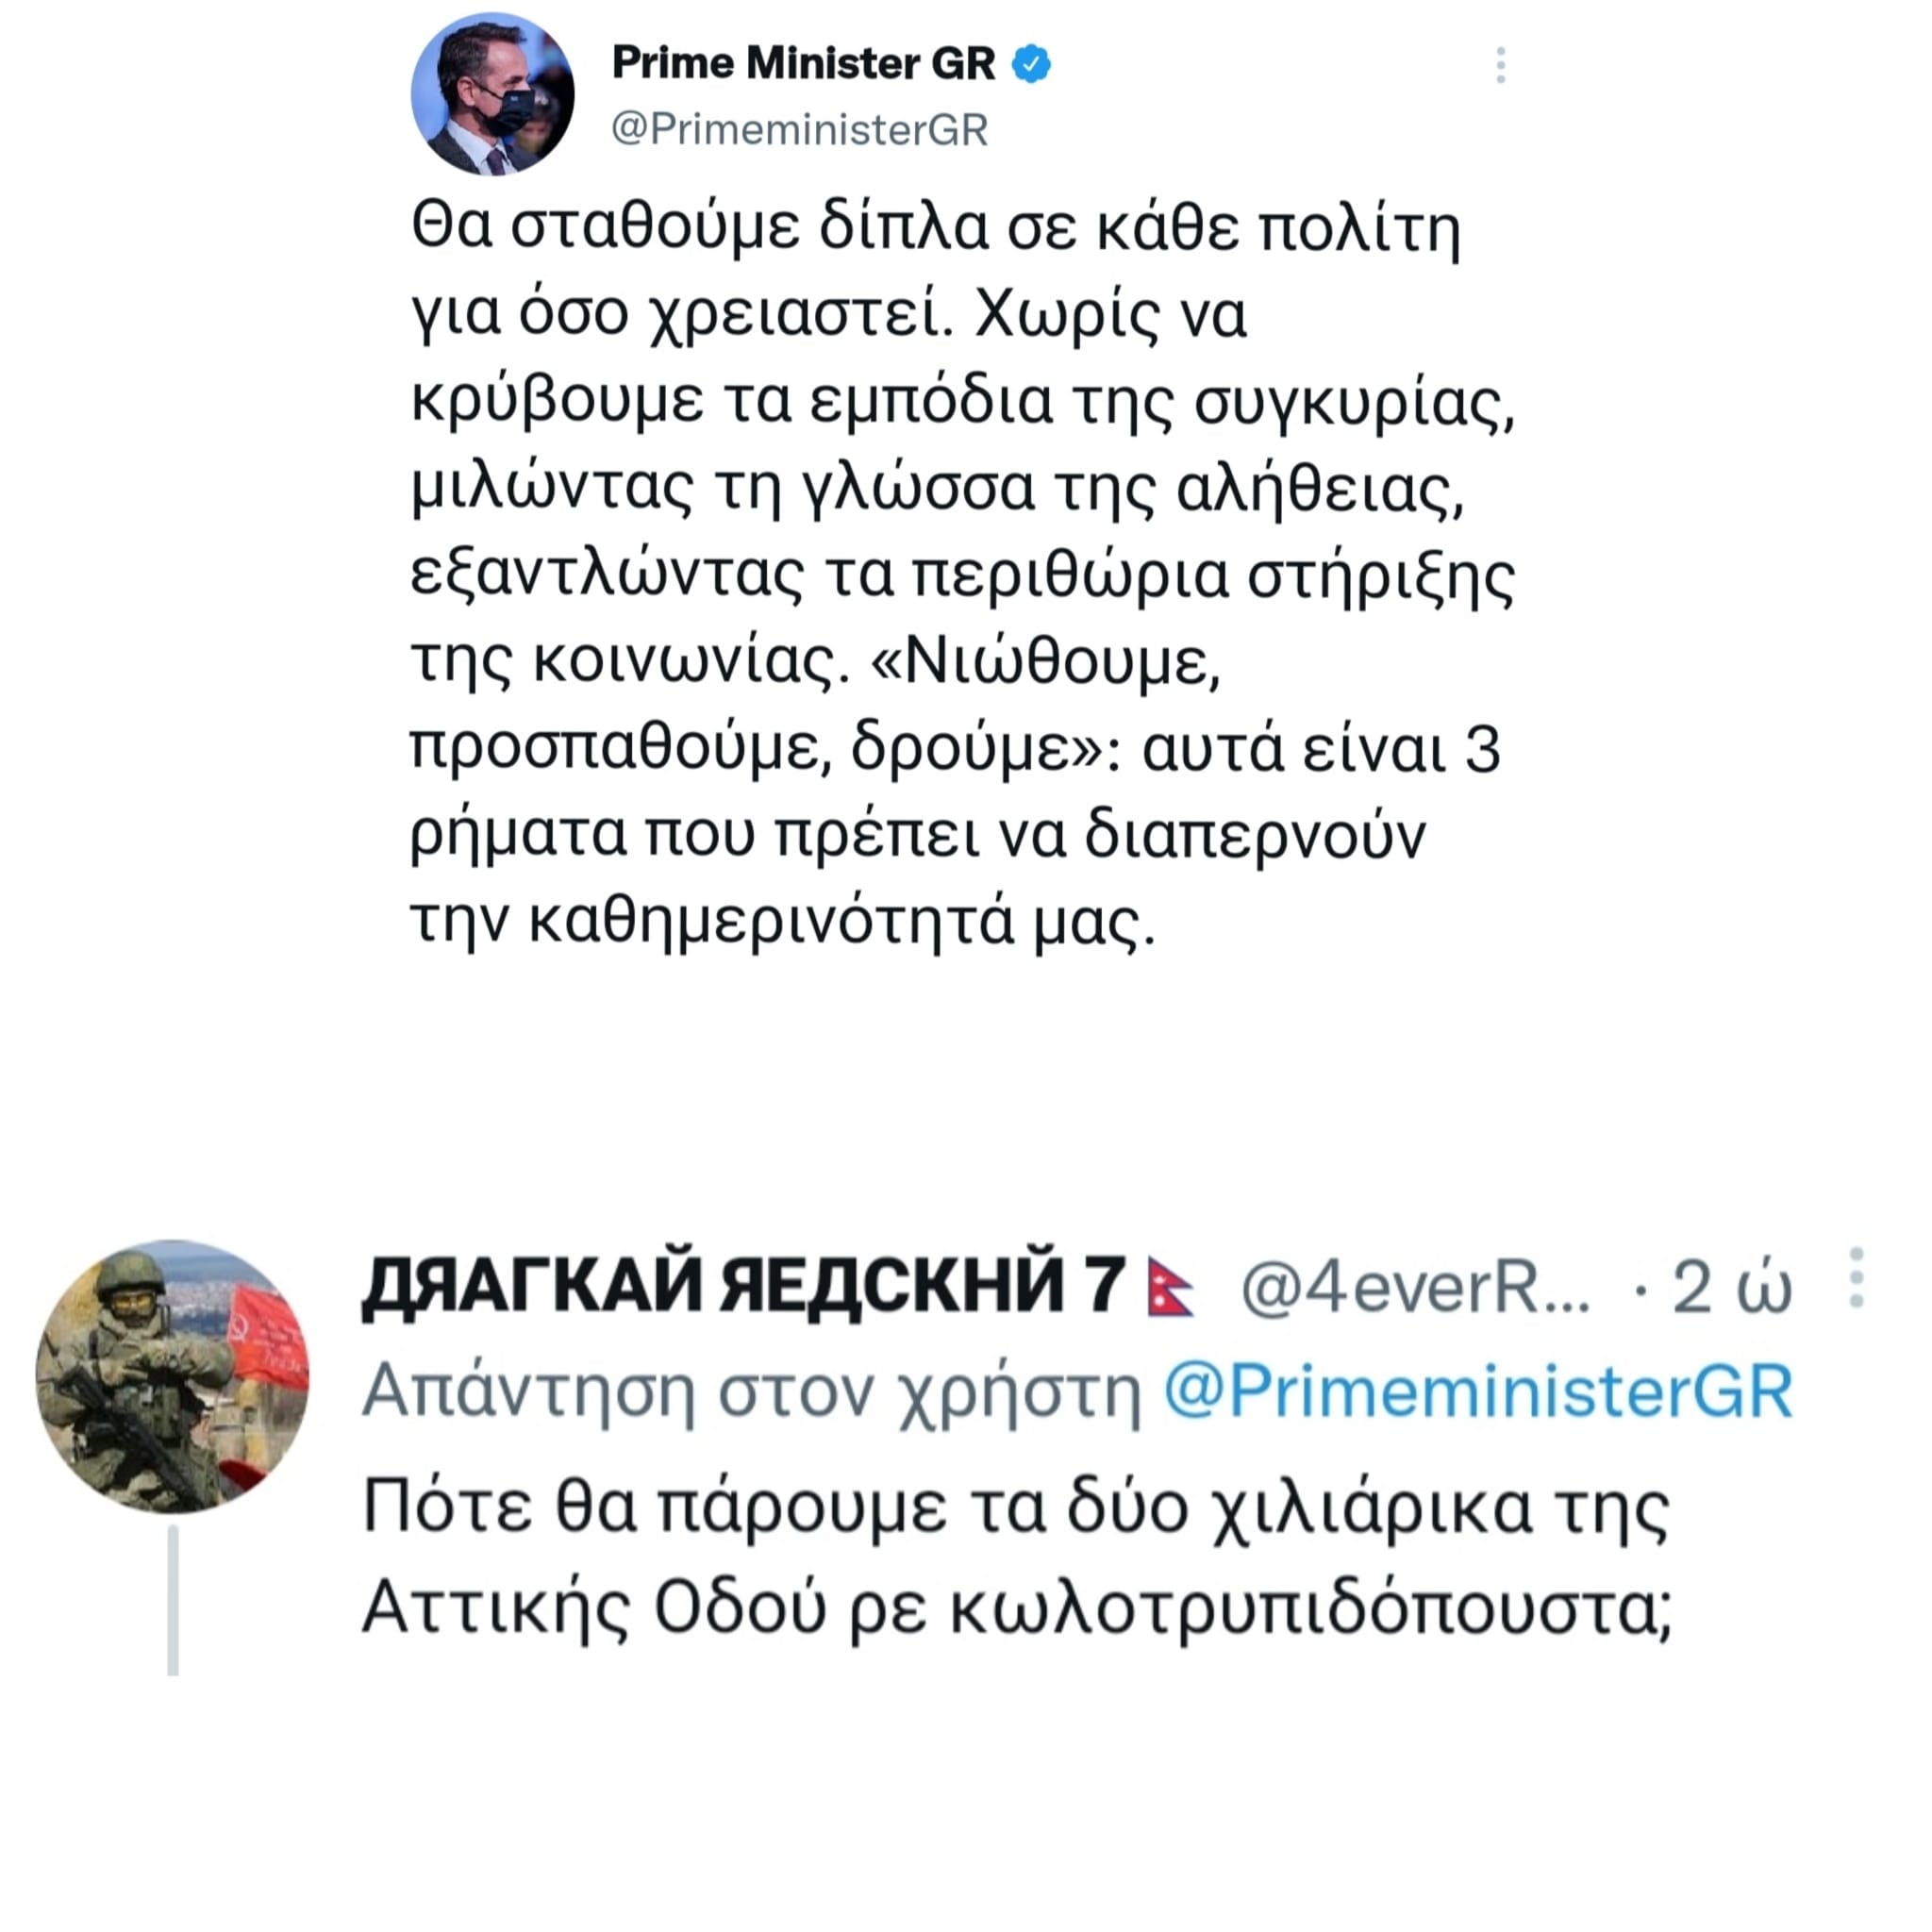Follow the blue @PrimeministerGR mention in the reply
1932x1932 pixels.
pos(1478,1391)
